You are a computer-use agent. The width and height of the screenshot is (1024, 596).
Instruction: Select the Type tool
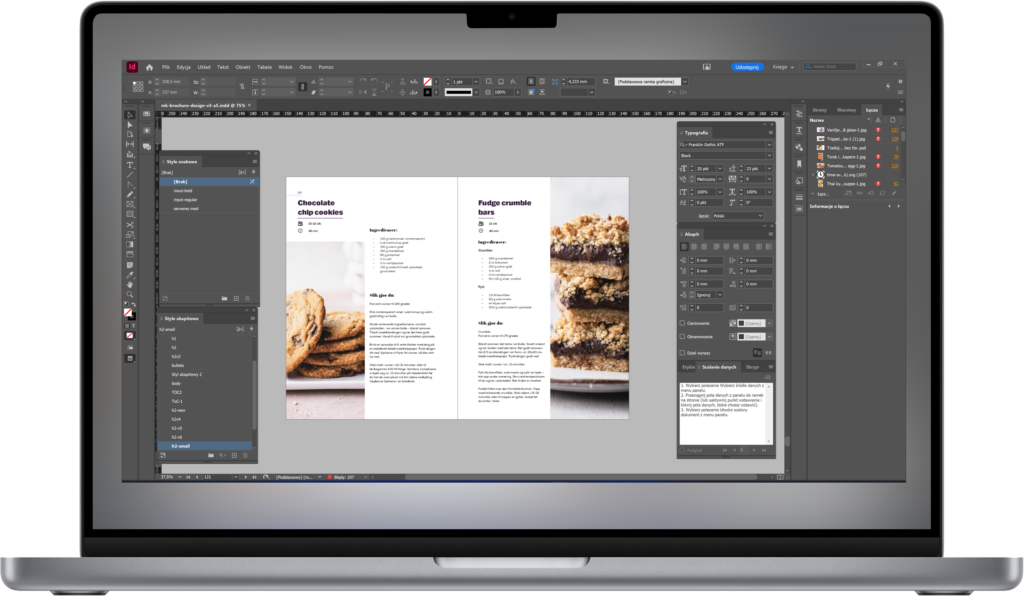(129, 165)
